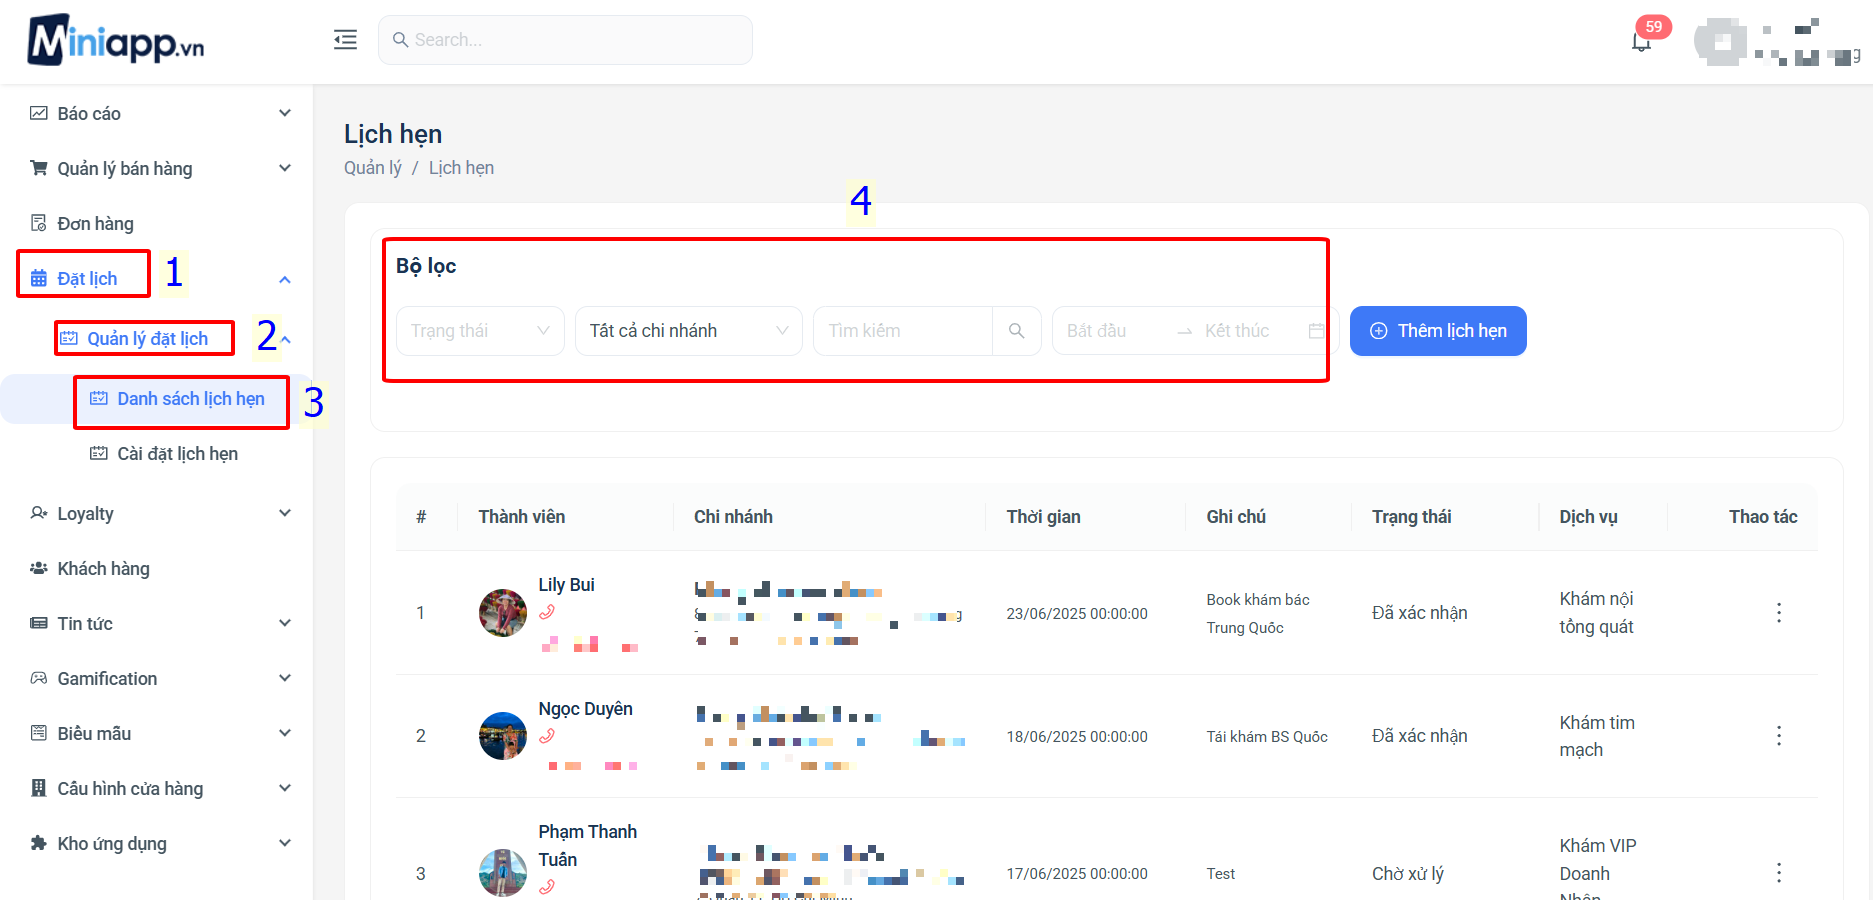
Task: Open Cài đặt lịch hẹn page
Action: pyautogui.click(x=177, y=454)
